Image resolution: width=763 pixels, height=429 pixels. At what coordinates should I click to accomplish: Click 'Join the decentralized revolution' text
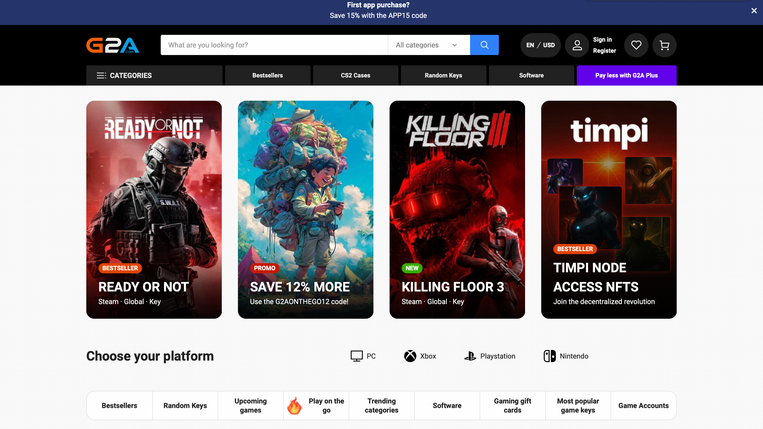(604, 302)
